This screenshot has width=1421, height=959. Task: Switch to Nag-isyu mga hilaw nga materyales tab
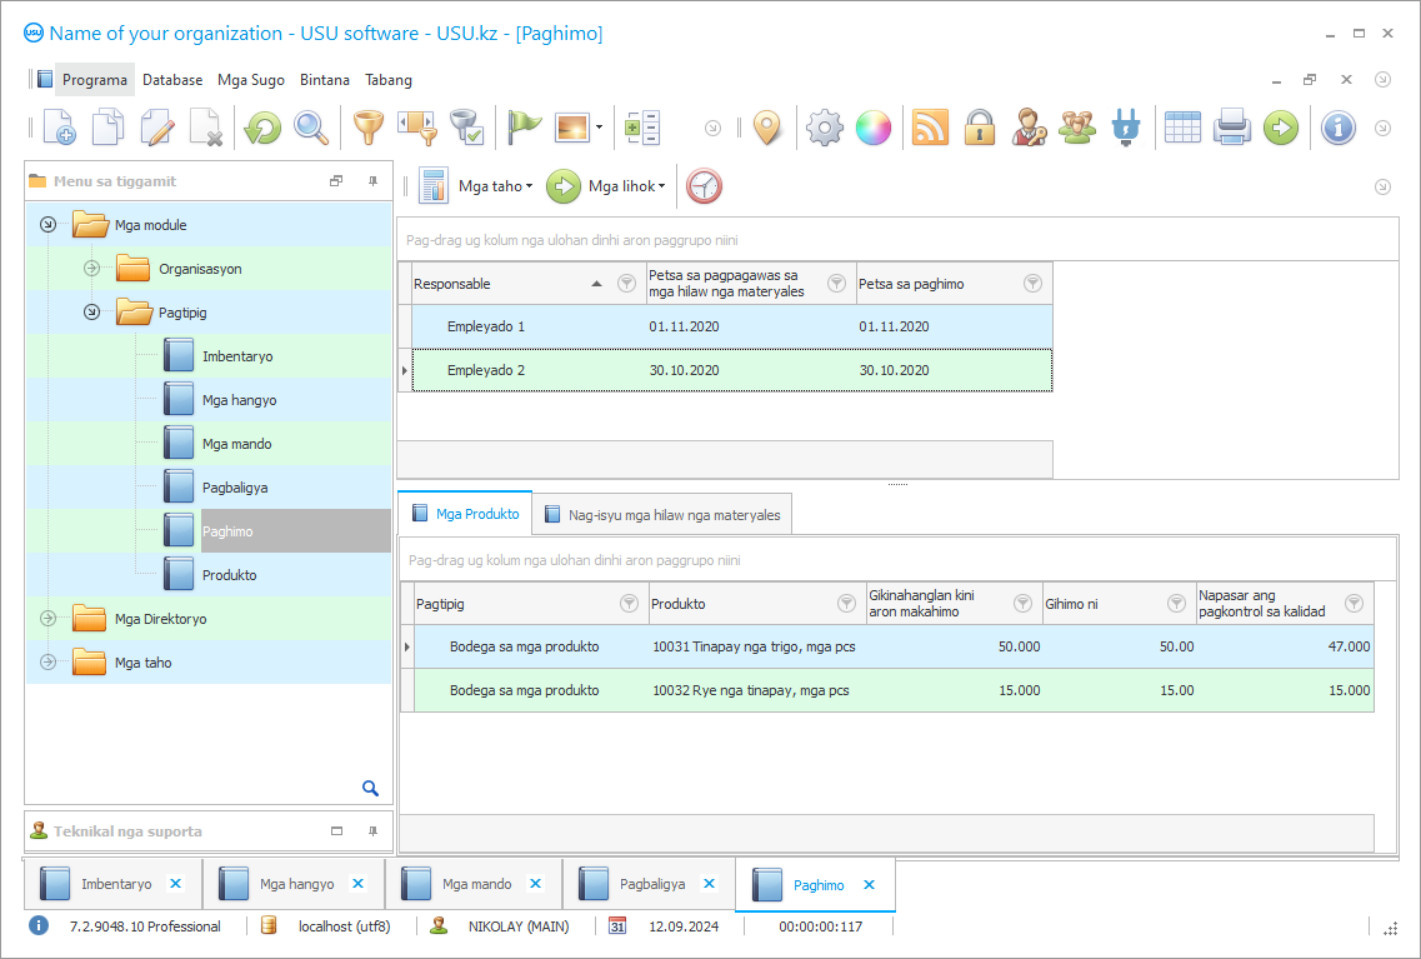point(663,515)
